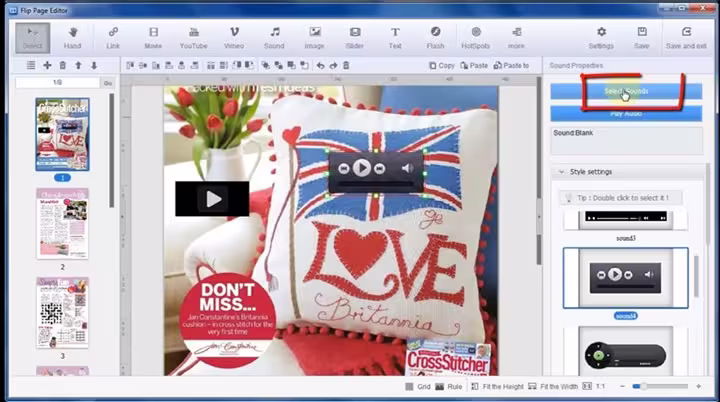Open page 2 thumbnail
Viewport: 720px width, 402px height.
(62, 223)
